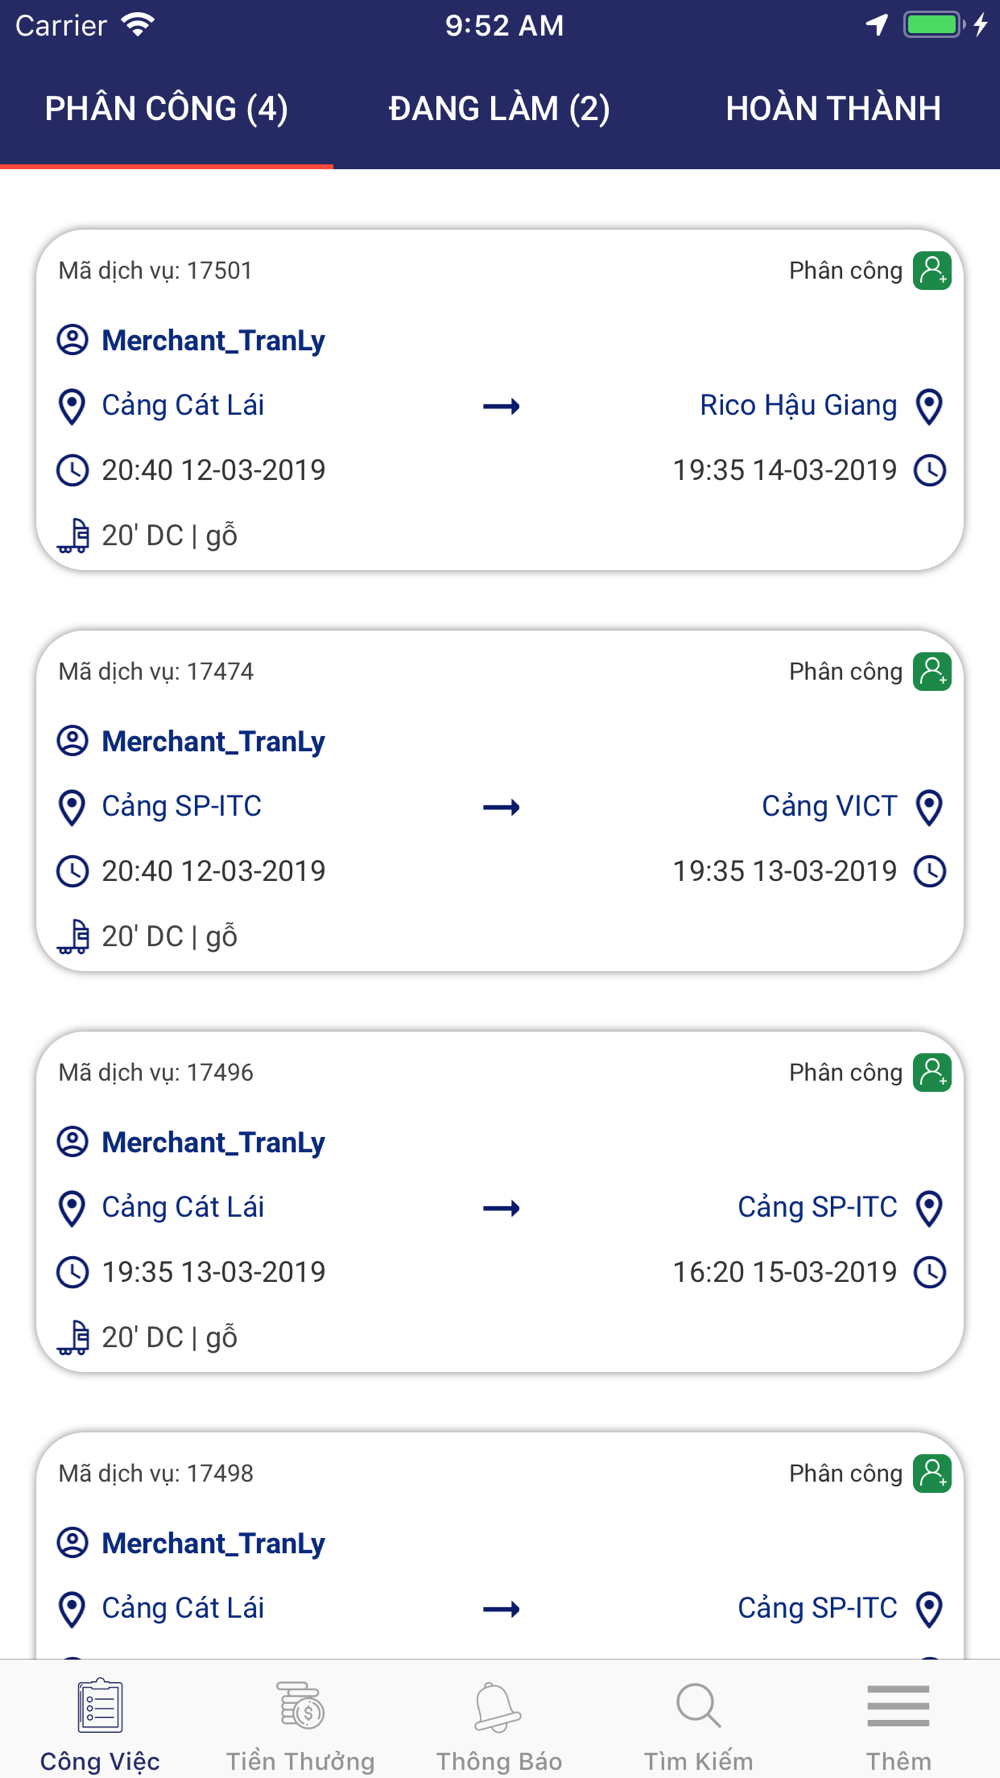Tap Rico Hậu Giang destination pin icon
The width and height of the screenshot is (1000, 1778).
(929, 406)
